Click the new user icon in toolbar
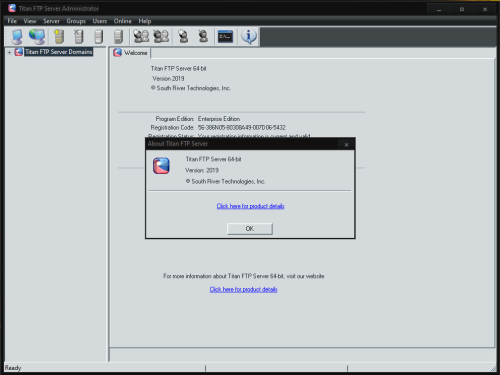The image size is (500, 375). coord(183,36)
